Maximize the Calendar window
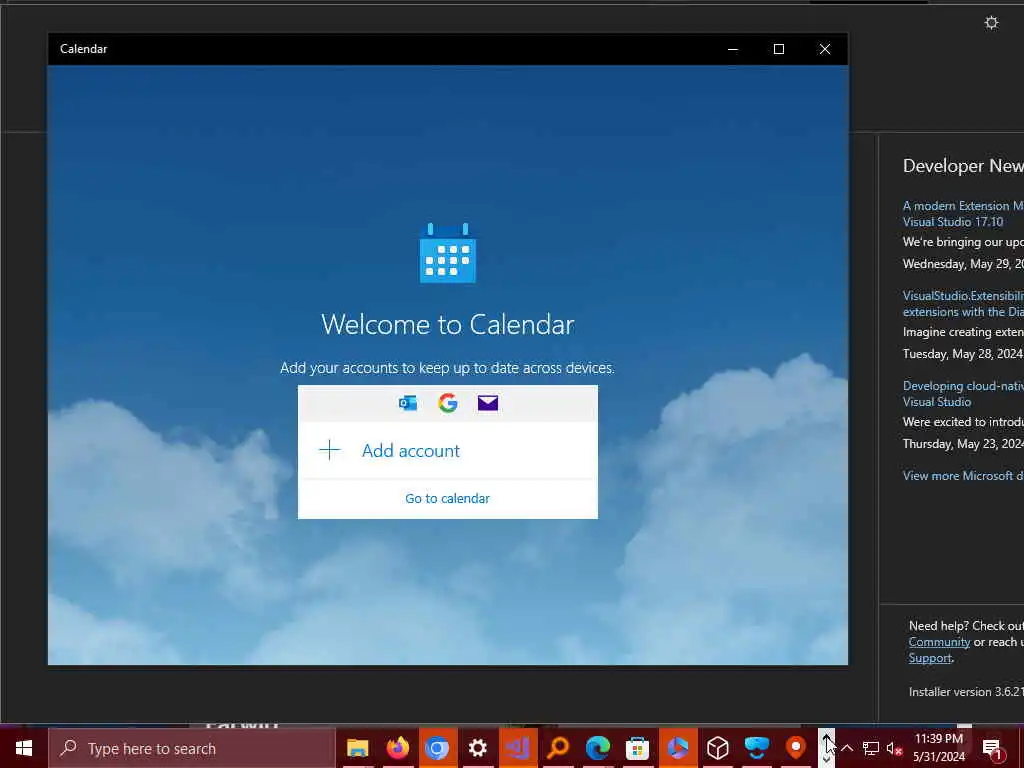 click(778, 49)
